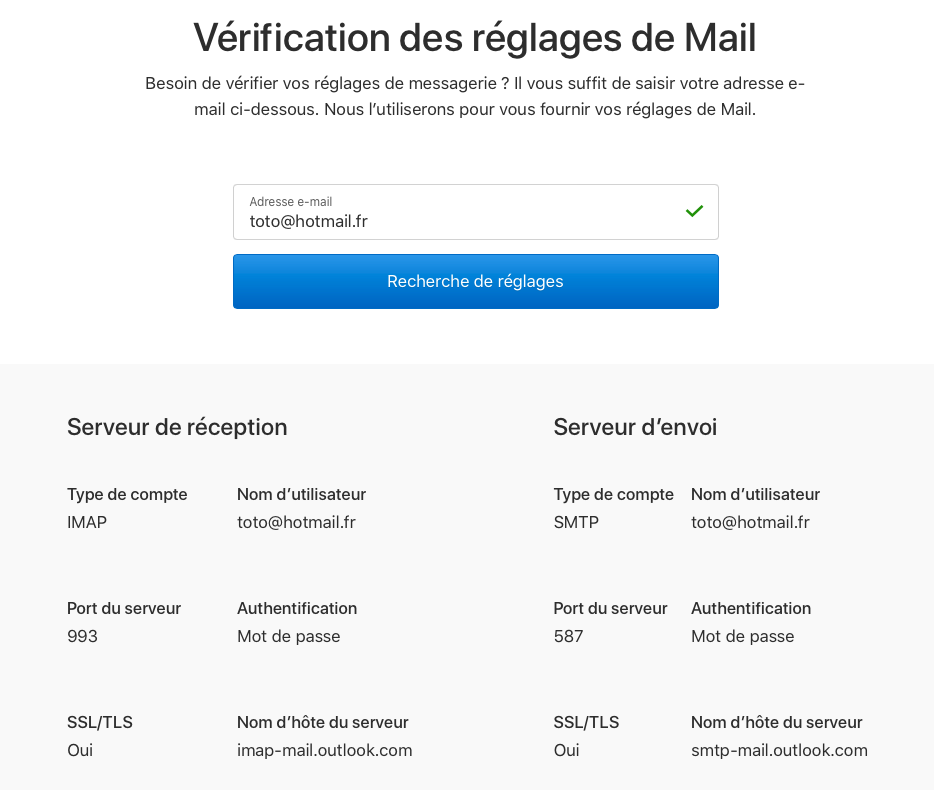This screenshot has height=790, width=934.
Task: Click the outgoing server port 587
Action: 568,636
